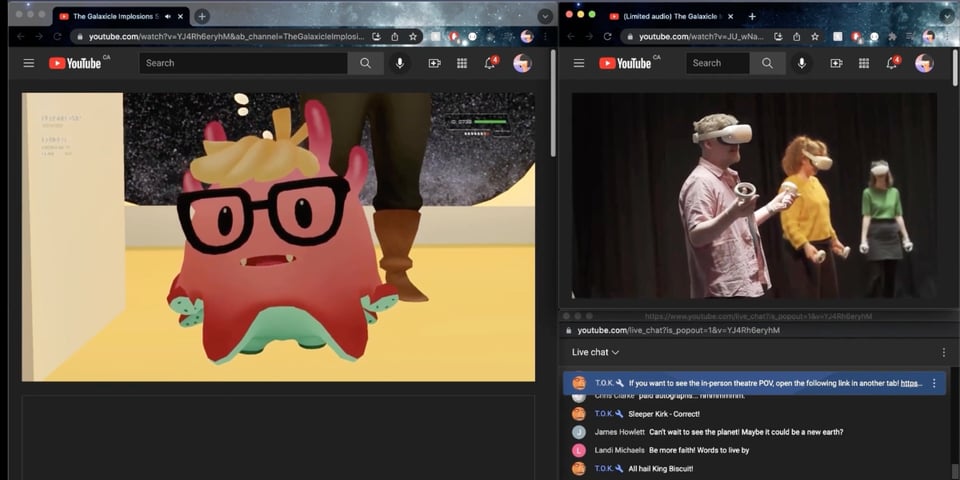Image resolution: width=960 pixels, height=480 pixels.
Task: Click the search magnifier button in left window
Action: click(x=366, y=63)
